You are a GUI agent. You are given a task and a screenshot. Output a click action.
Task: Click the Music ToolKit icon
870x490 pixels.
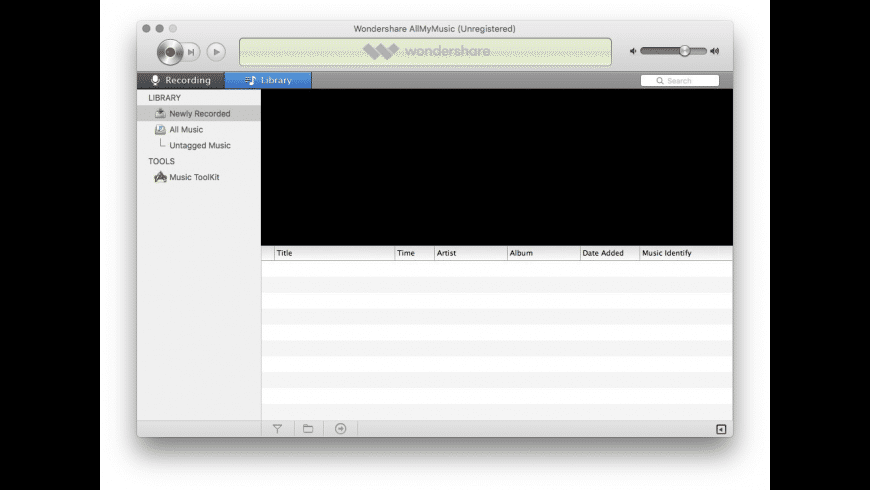pyautogui.click(x=160, y=177)
